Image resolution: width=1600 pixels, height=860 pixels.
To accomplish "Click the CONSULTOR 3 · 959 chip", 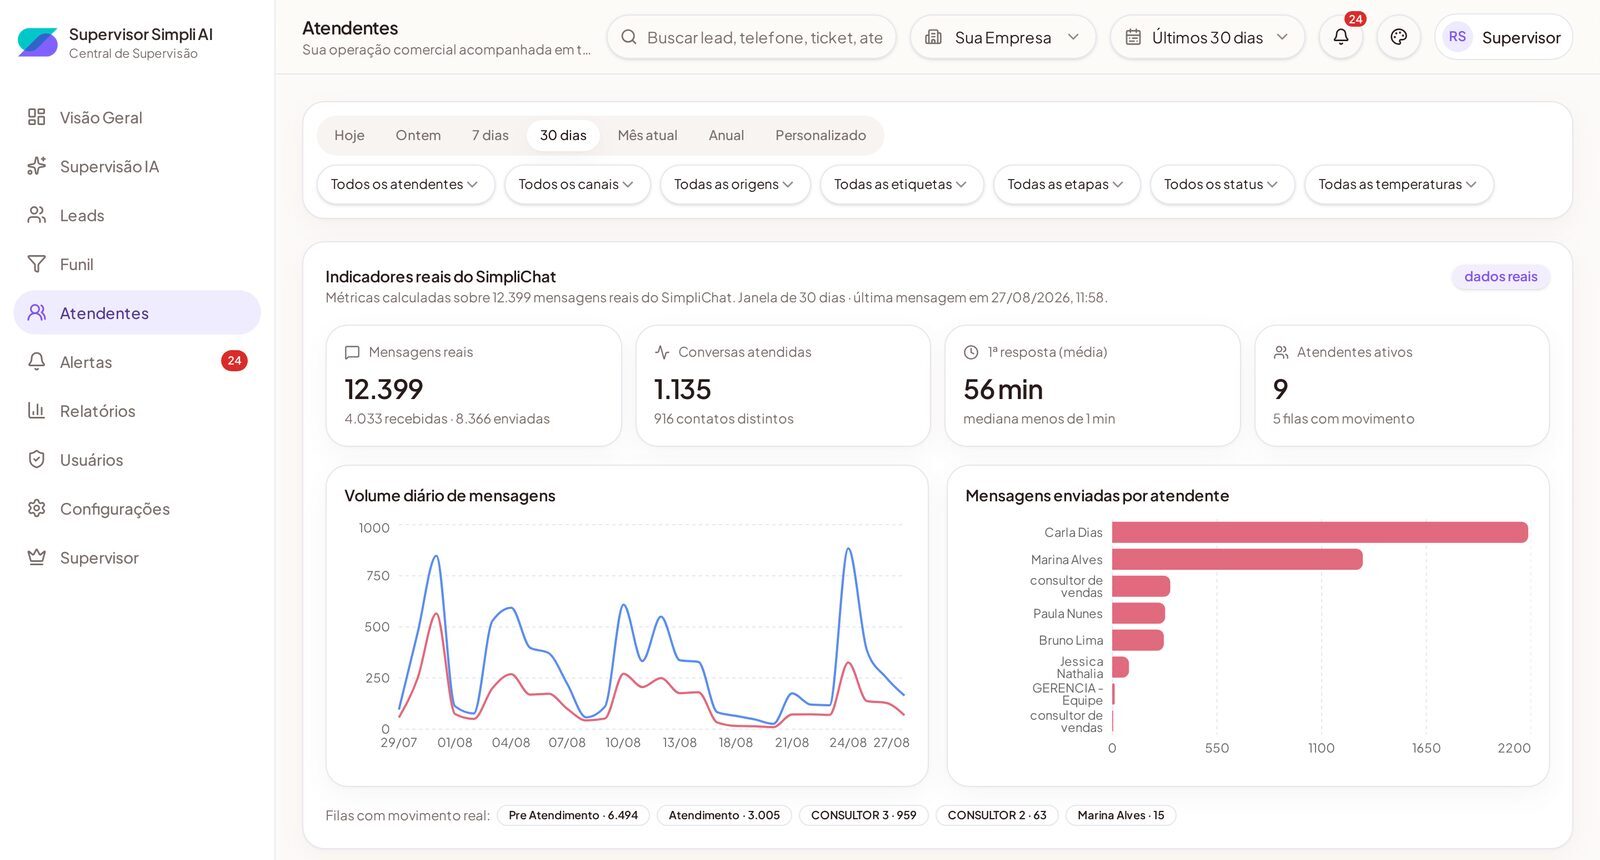I will [863, 816].
